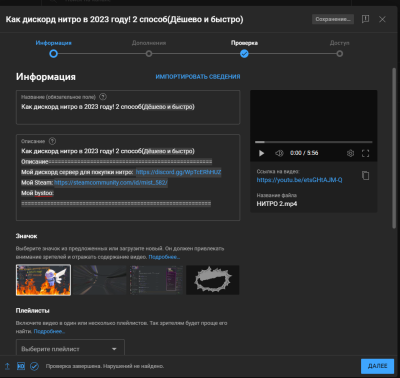Select the dark tunnel thumbnail
Image resolution: width=400 pixels, height=378 pixels.
point(100,280)
